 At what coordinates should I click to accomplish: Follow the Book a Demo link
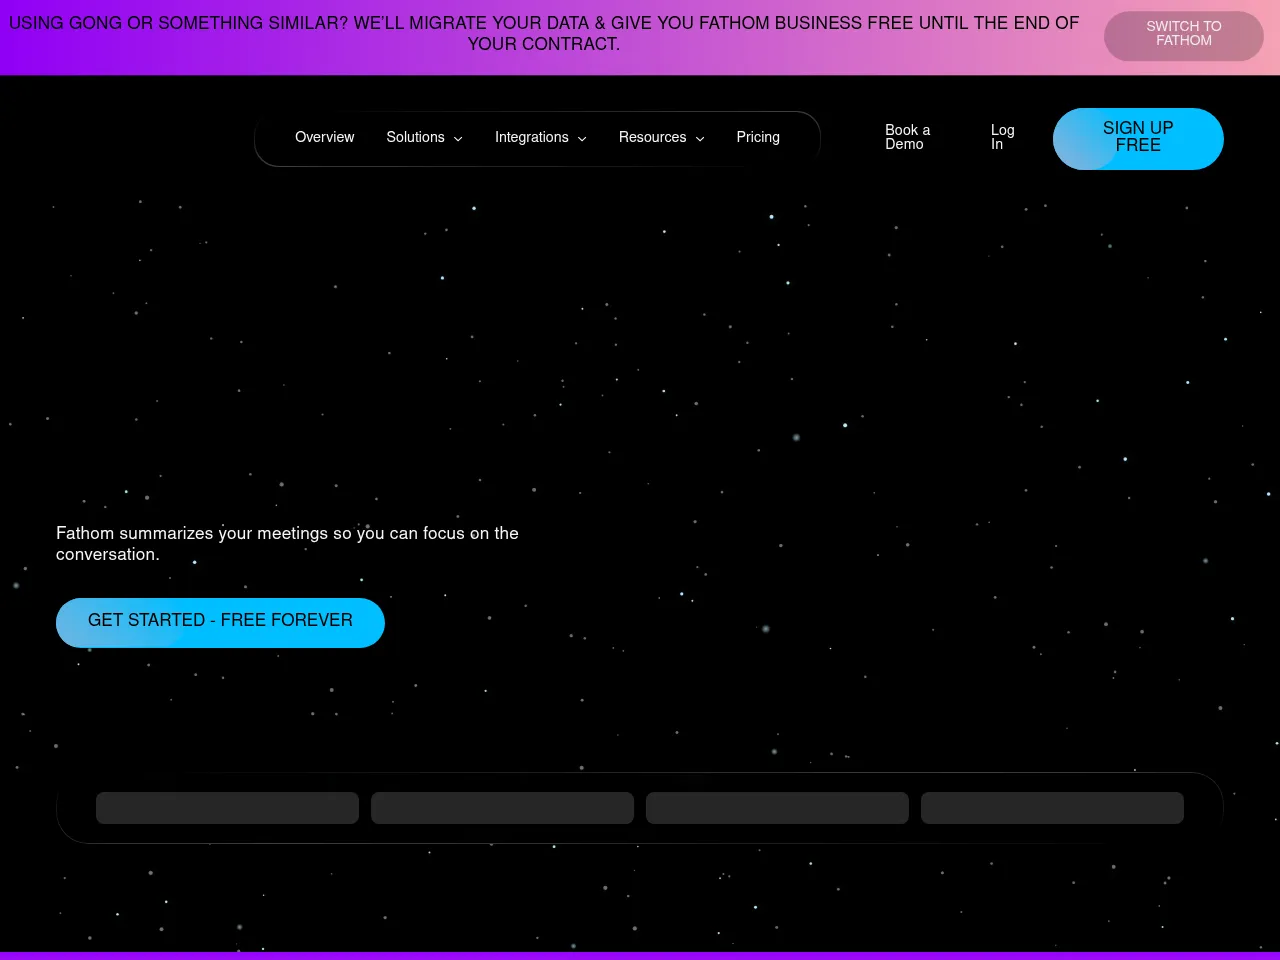(x=907, y=137)
